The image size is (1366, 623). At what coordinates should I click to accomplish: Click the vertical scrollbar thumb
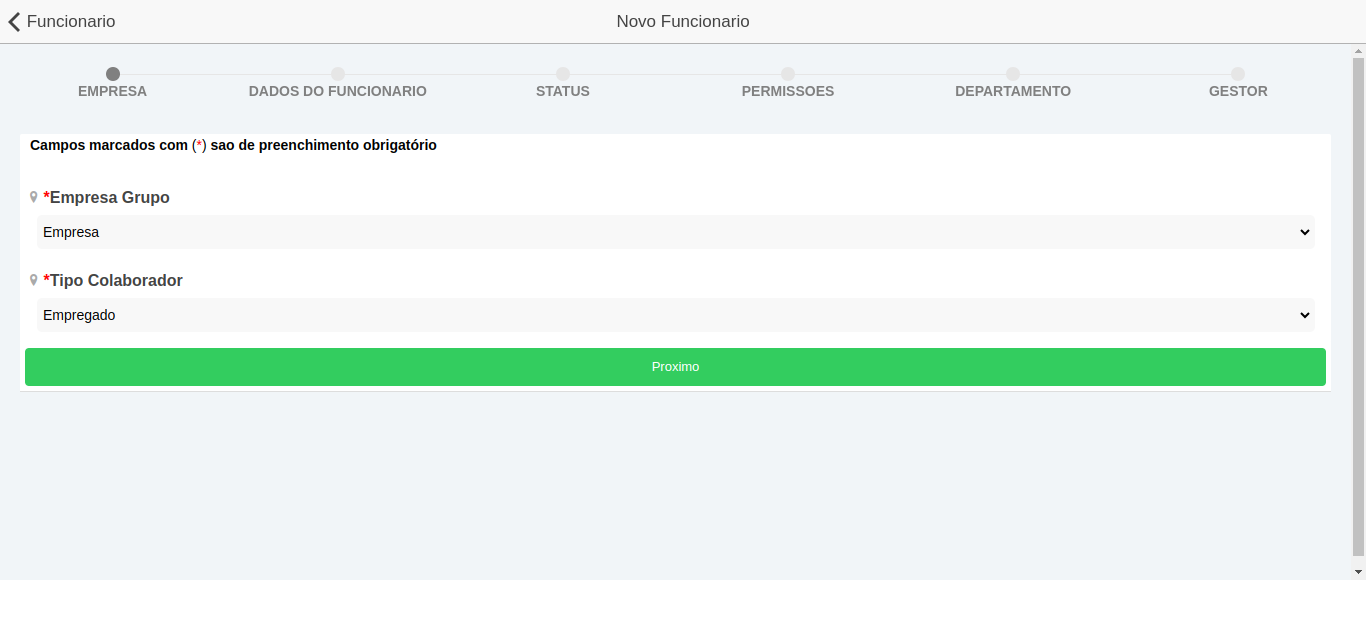(x=1358, y=300)
